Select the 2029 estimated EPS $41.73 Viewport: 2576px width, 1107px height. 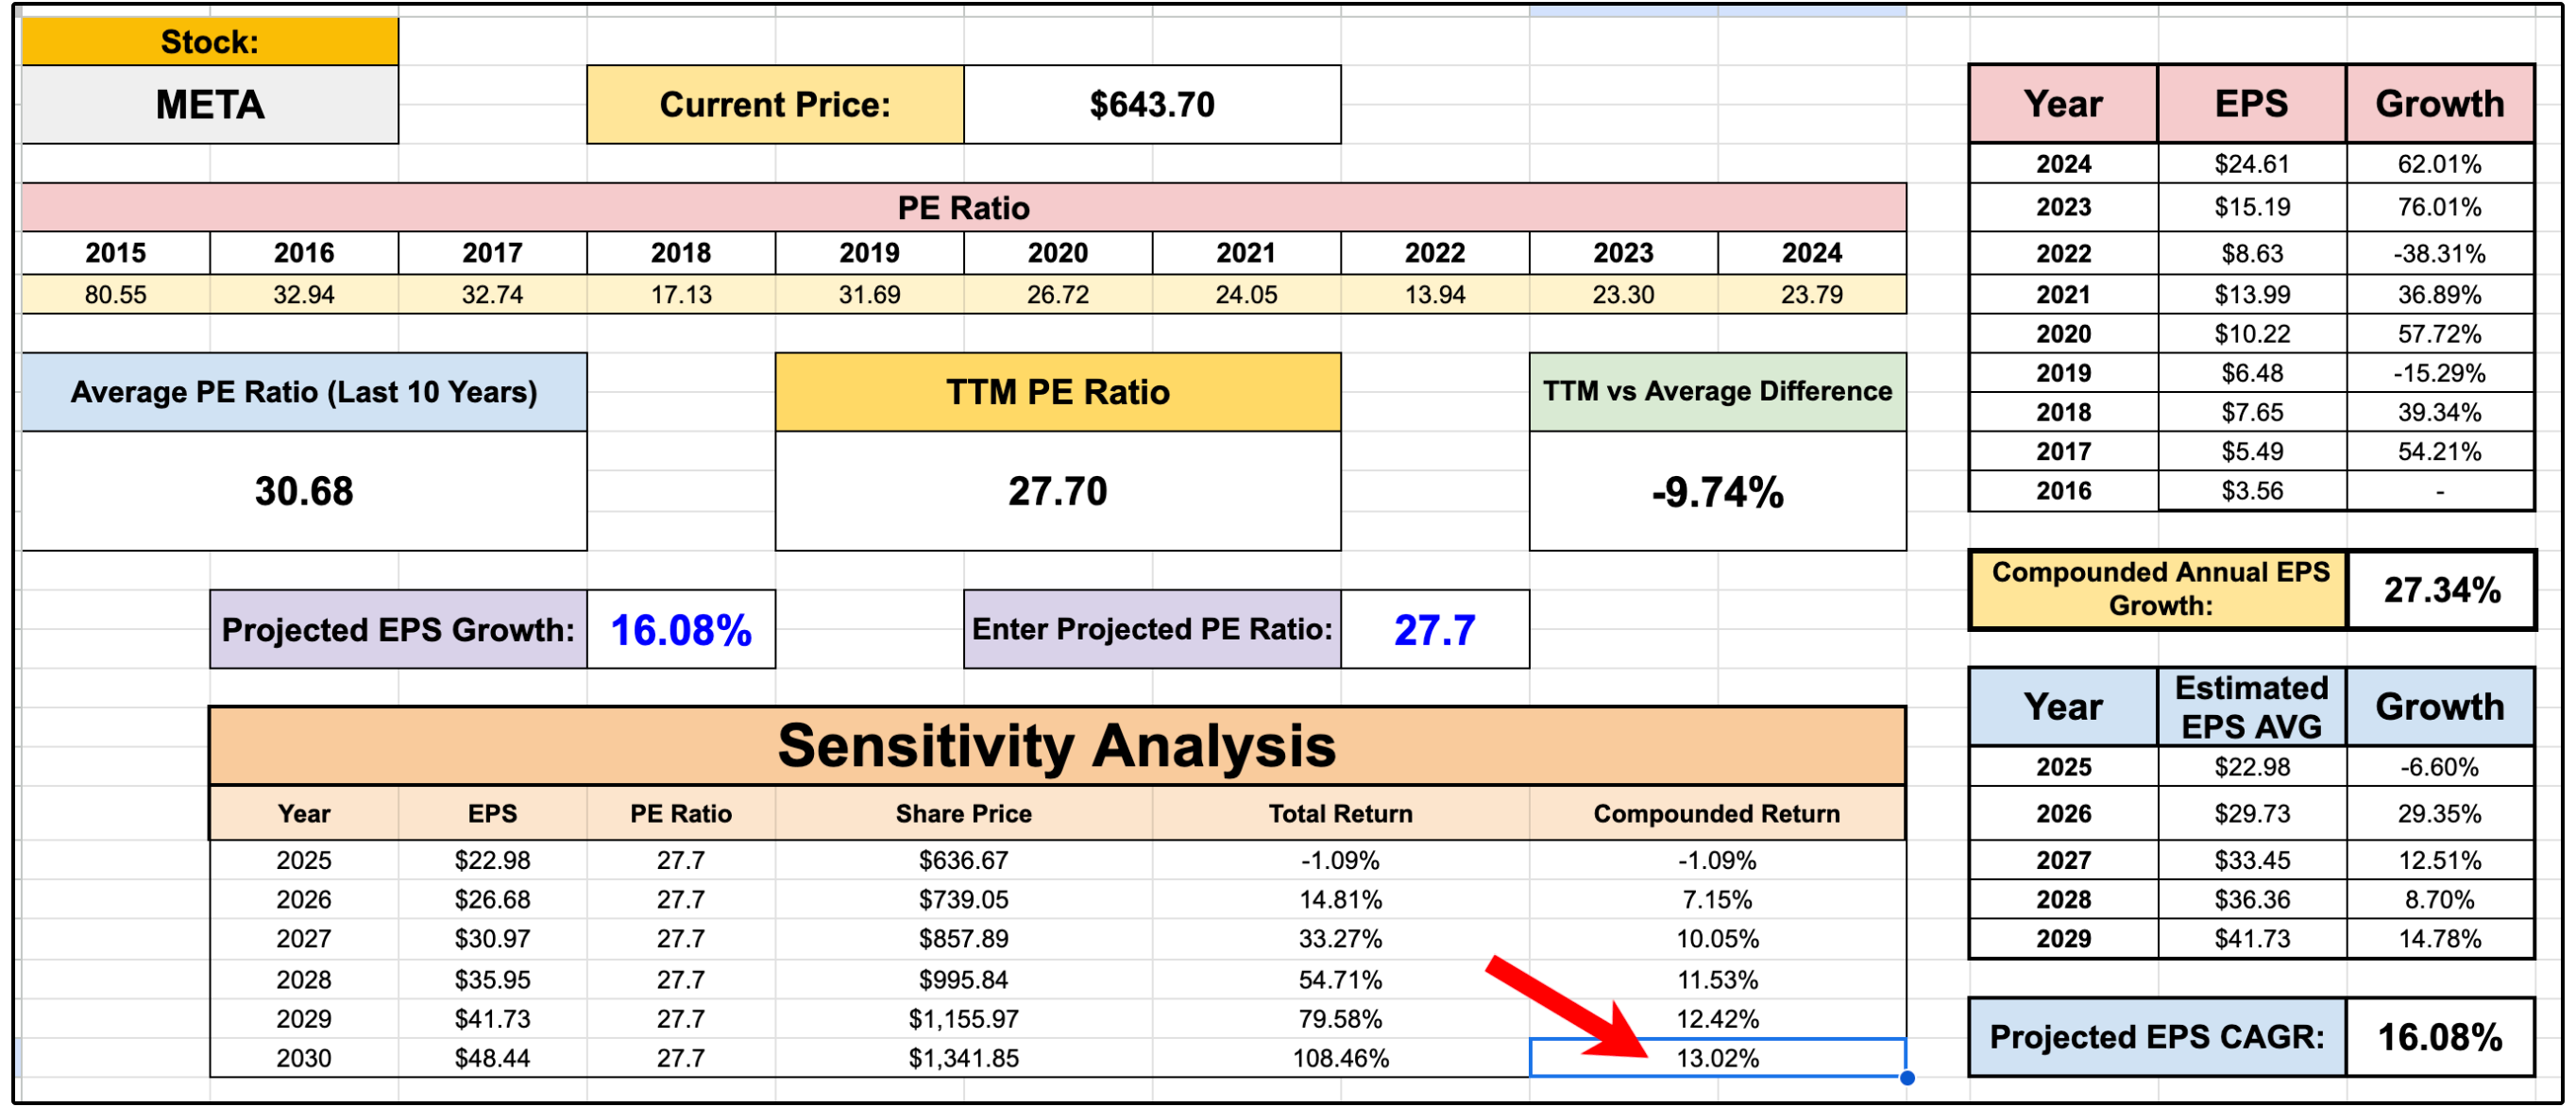[2251, 939]
